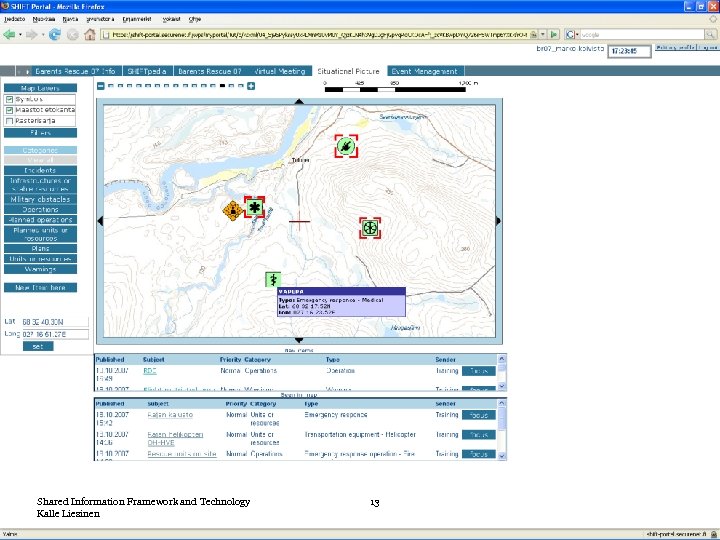Click the padlock icon in status bar
This screenshot has height=540, width=720.
click(x=713, y=534)
